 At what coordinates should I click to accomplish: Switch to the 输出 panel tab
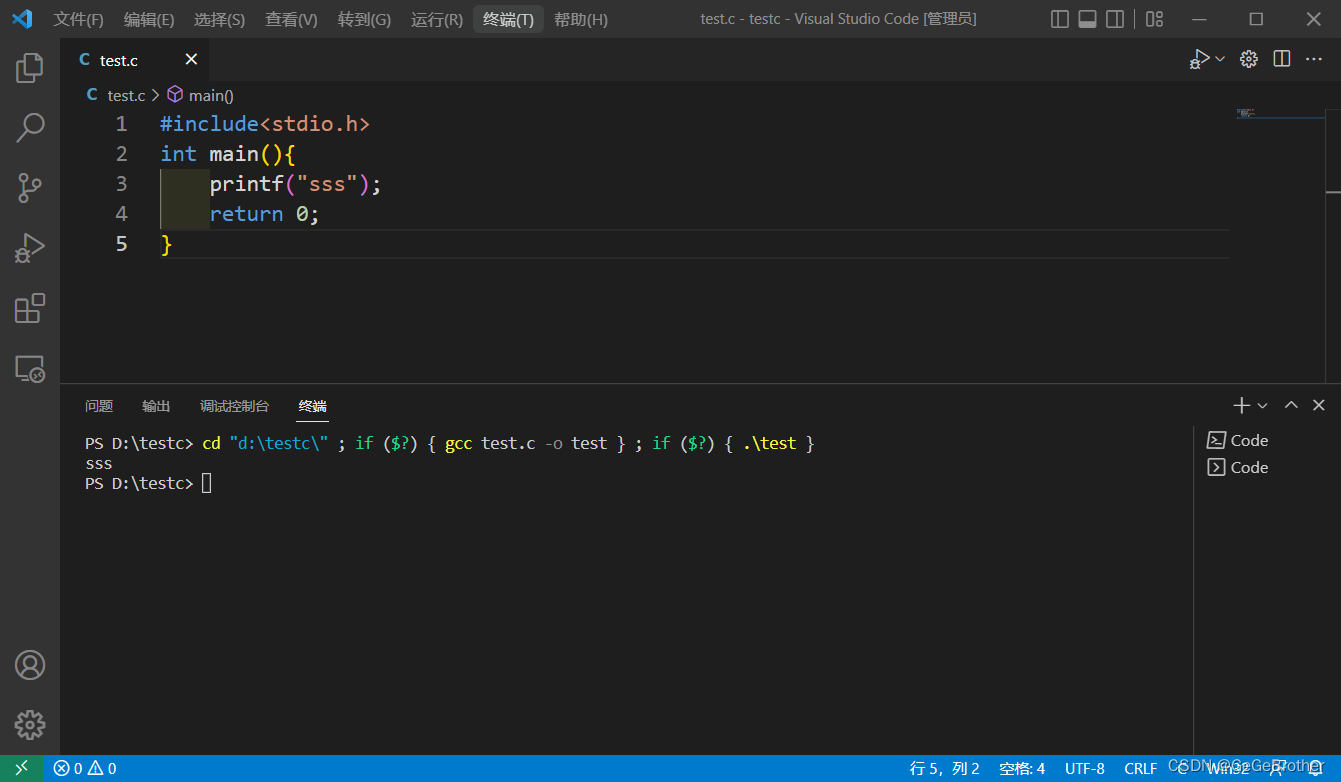coord(156,406)
